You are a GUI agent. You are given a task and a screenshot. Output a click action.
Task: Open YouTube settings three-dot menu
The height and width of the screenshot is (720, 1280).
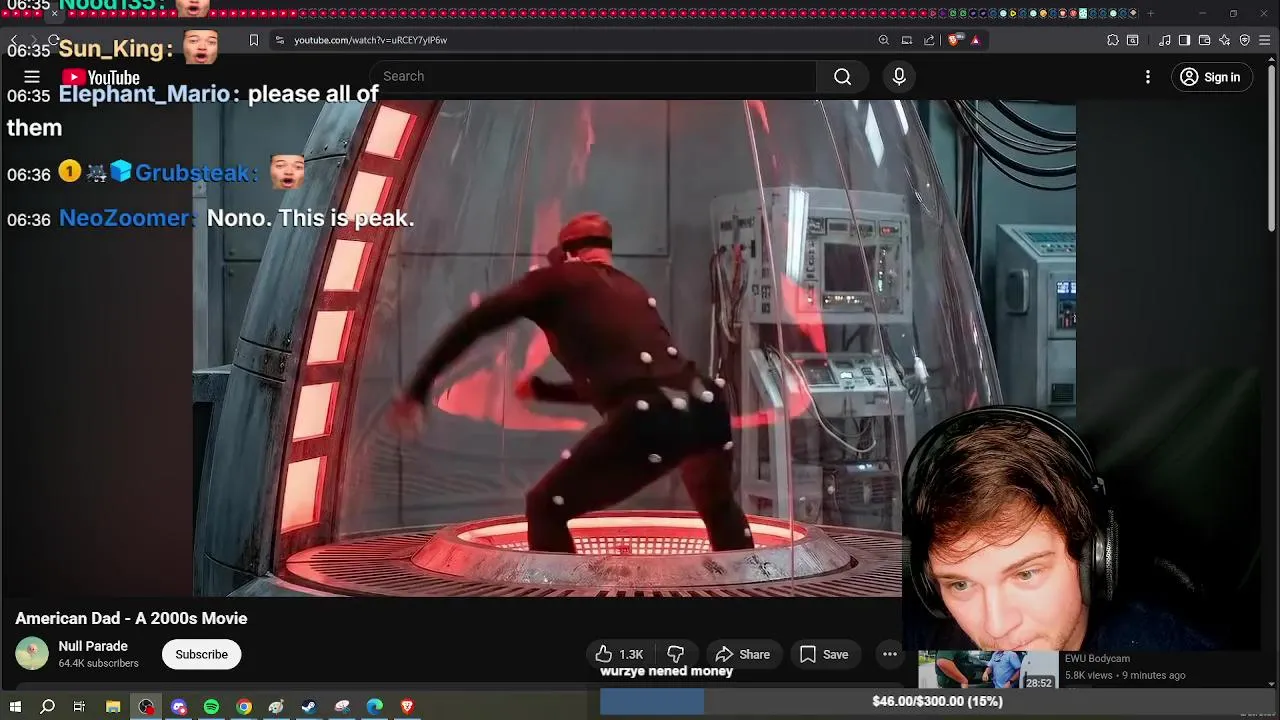[1148, 77]
